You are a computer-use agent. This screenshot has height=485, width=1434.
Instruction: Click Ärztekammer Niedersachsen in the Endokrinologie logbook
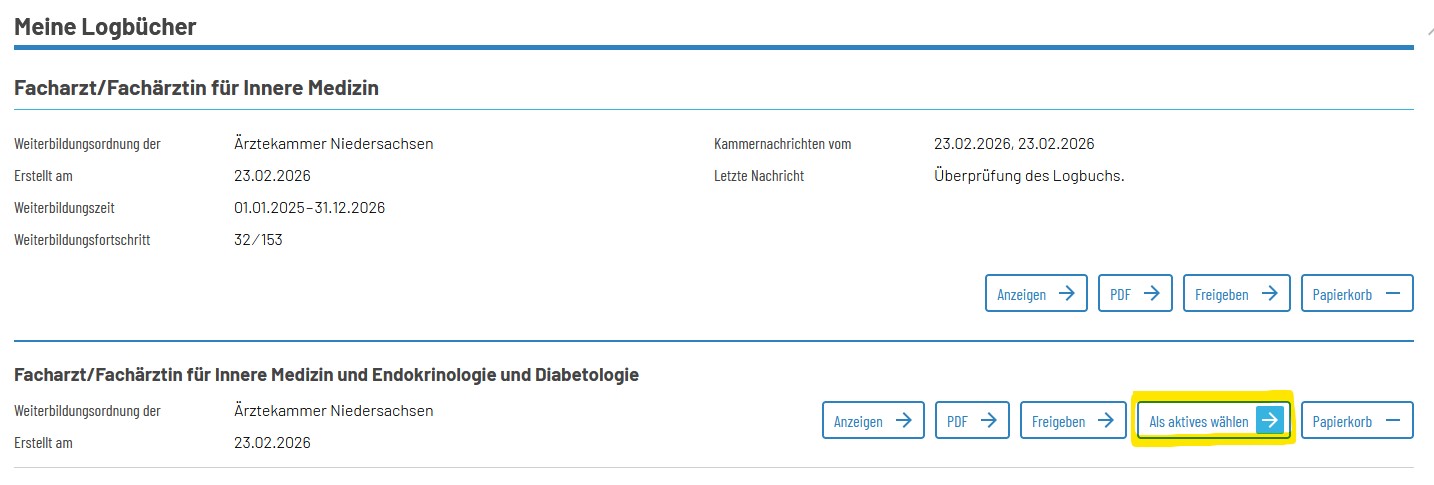click(326, 411)
